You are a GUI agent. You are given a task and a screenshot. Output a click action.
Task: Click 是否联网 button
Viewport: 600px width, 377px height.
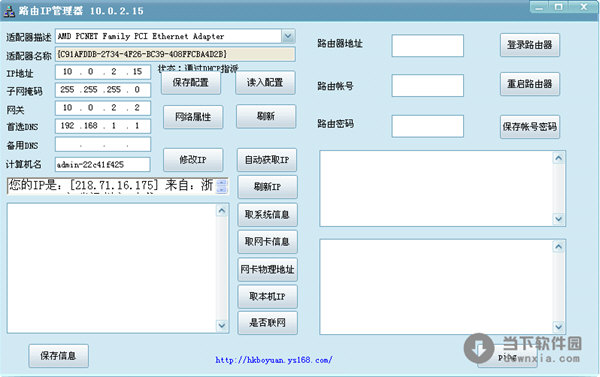point(267,323)
